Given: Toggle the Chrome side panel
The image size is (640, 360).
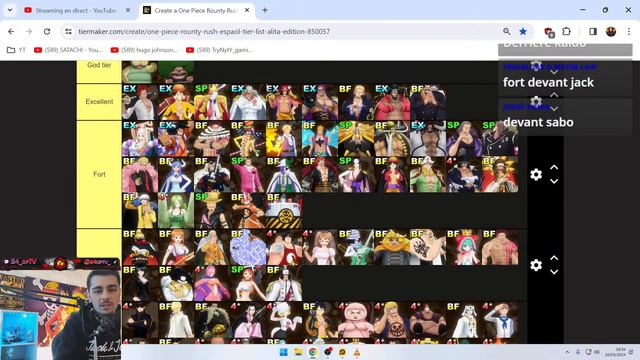Looking at the screenshot, I should 593,31.
